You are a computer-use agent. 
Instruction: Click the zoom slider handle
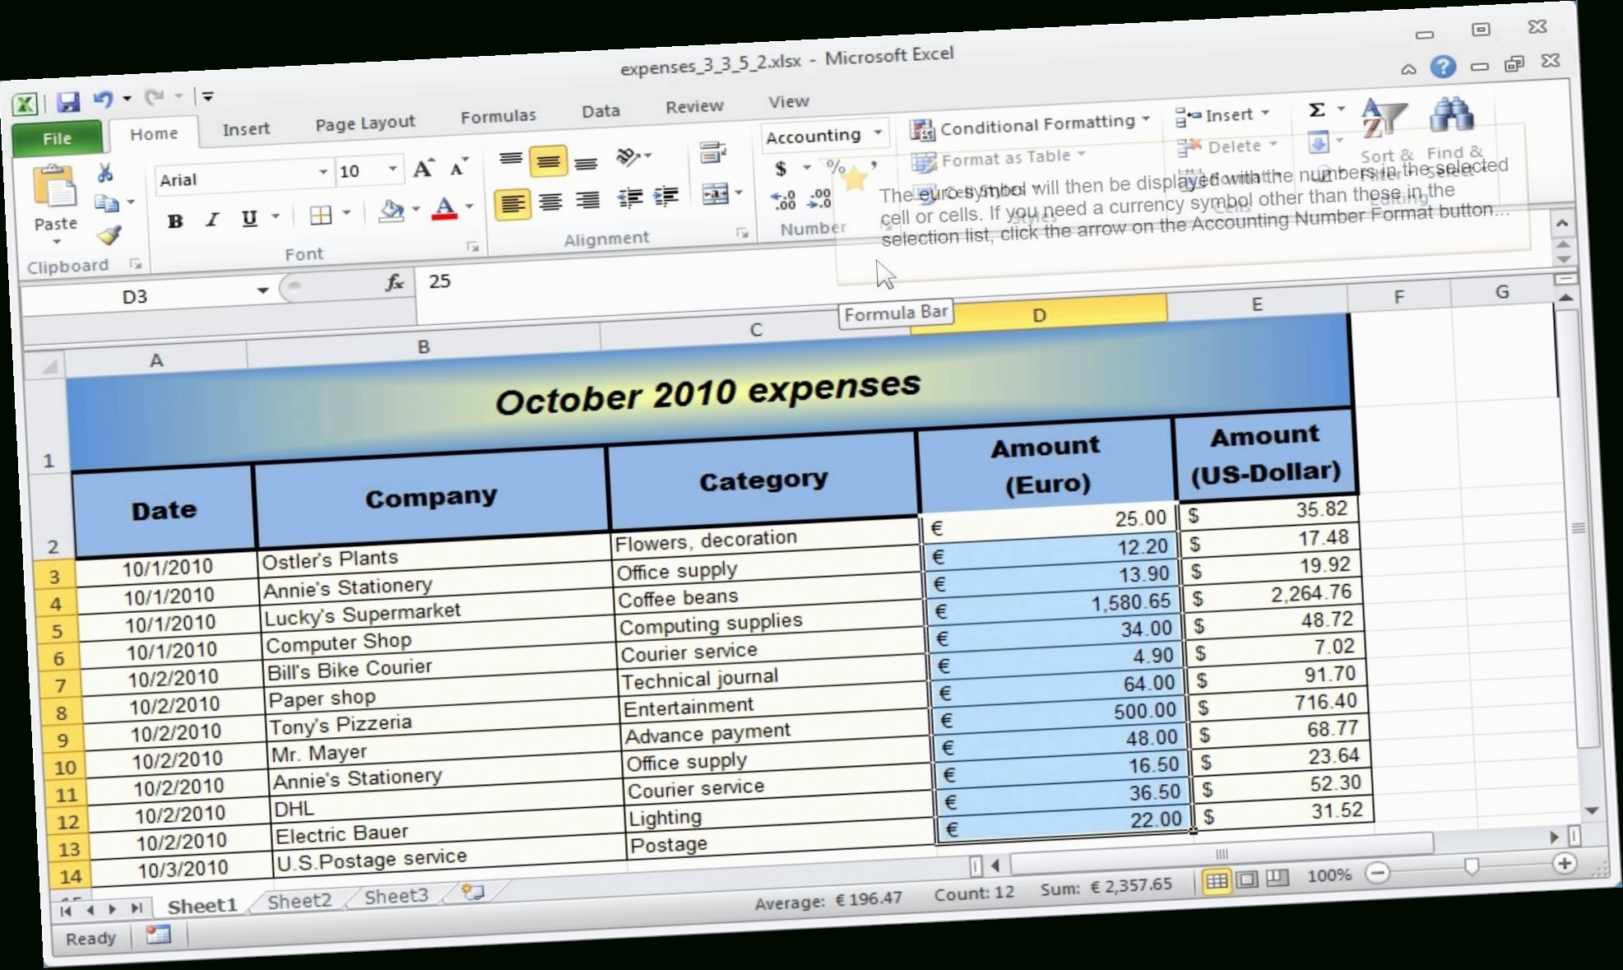click(x=1472, y=867)
